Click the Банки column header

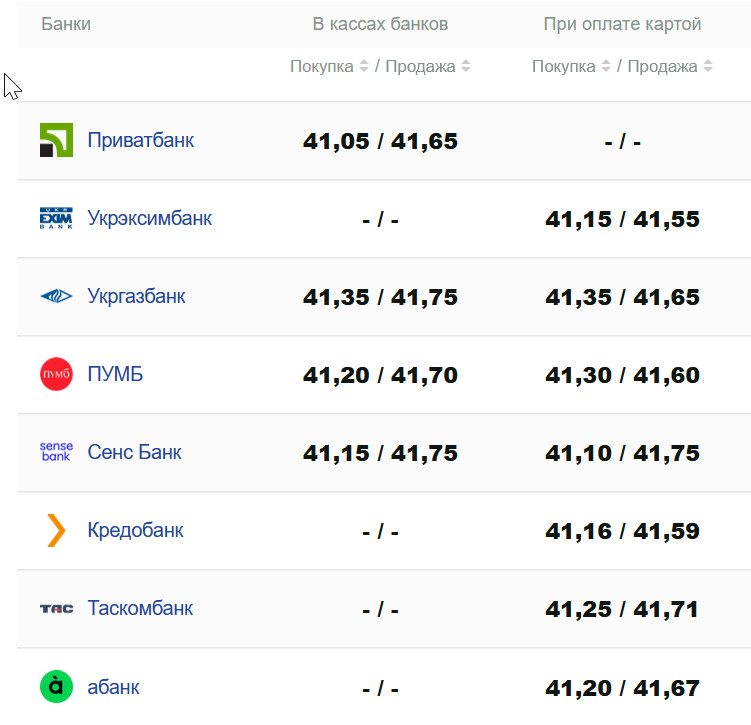click(x=66, y=24)
